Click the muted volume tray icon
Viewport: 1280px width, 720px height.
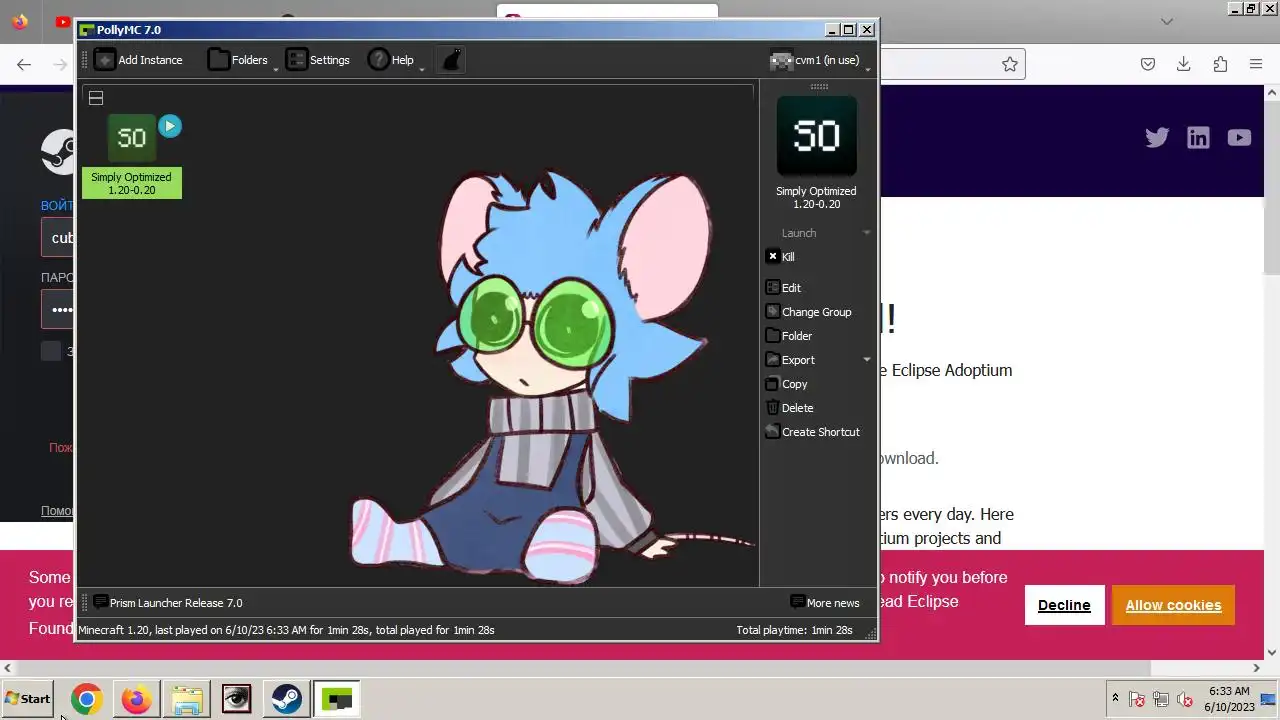[1185, 699]
